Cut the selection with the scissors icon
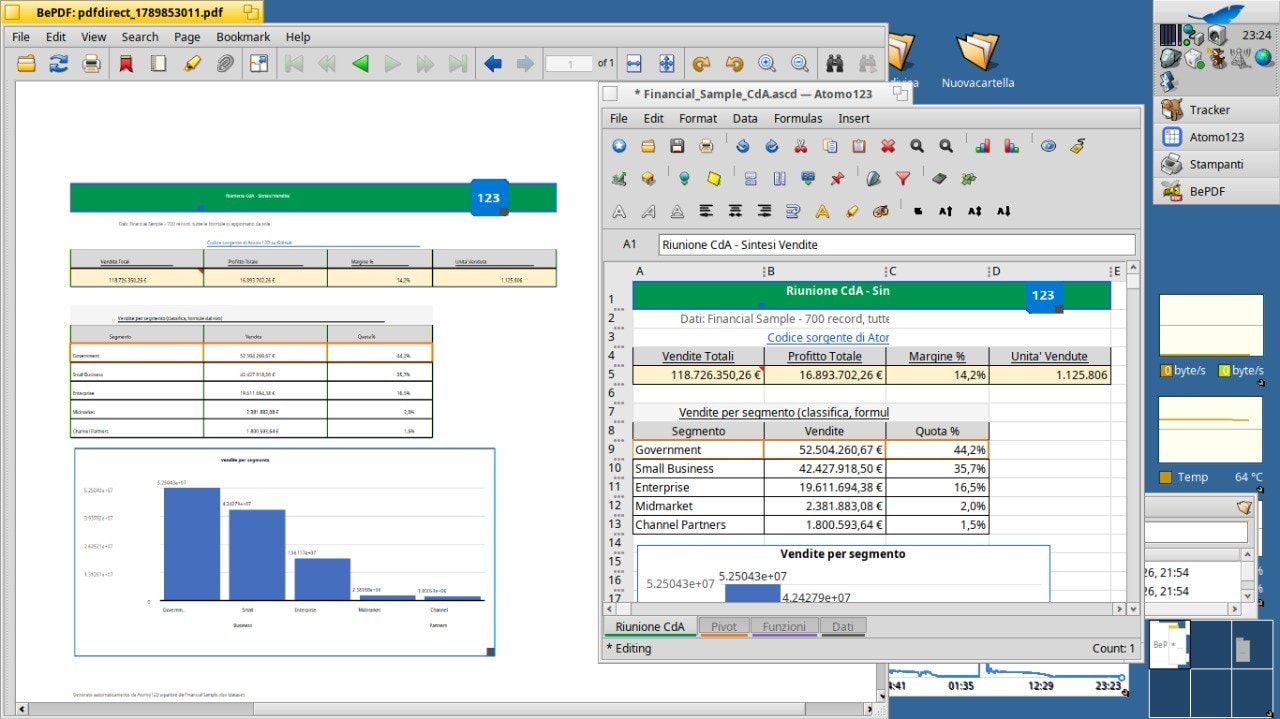The height and width of the screenshot is (719, 1280). [800, 146]
